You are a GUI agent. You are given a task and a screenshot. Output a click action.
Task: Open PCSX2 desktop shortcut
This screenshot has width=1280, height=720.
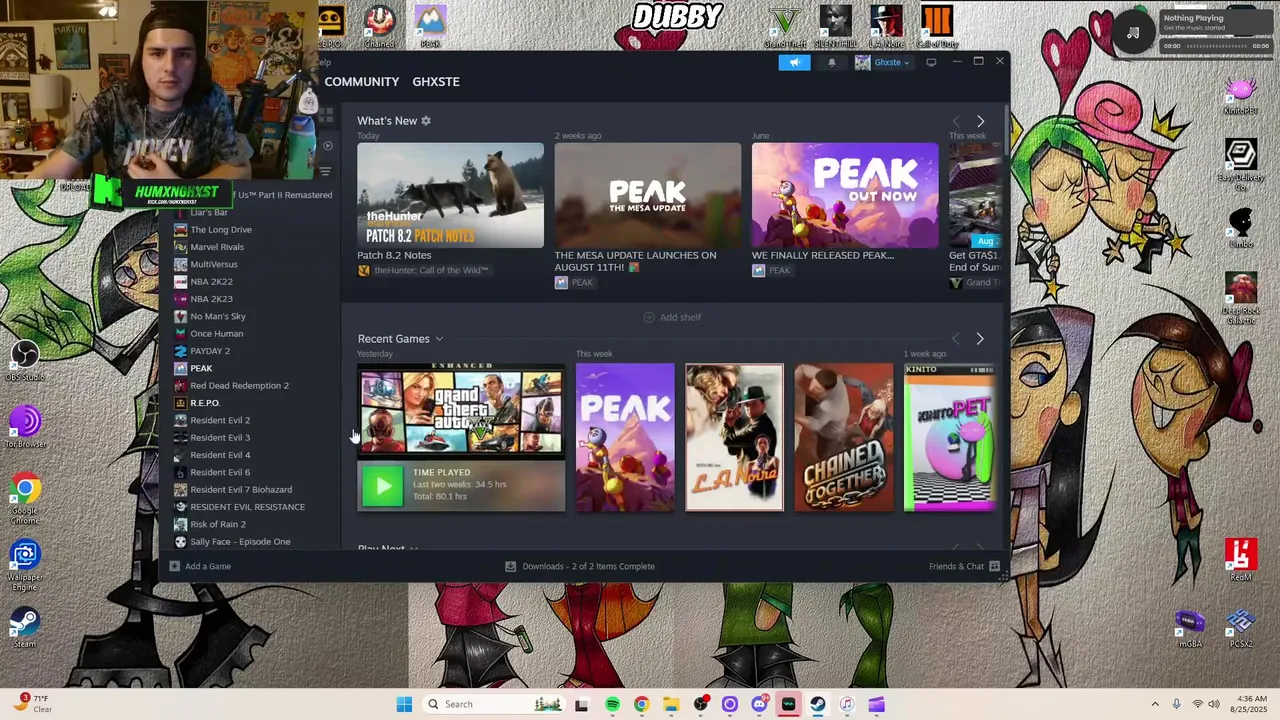point(1241,628)
